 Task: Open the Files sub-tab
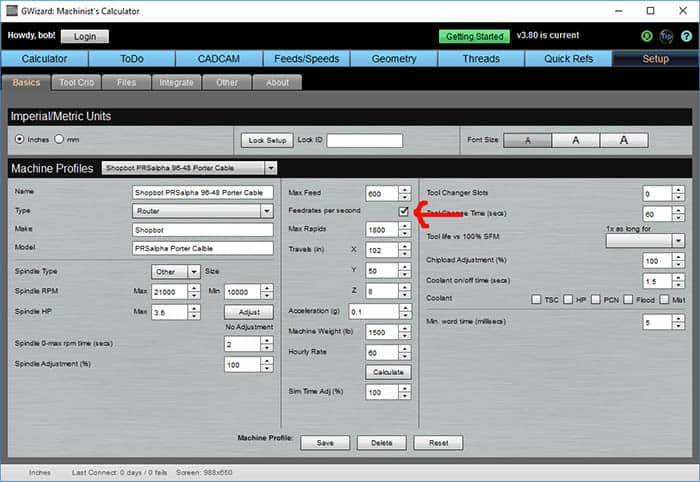click(x=126, y=83)
